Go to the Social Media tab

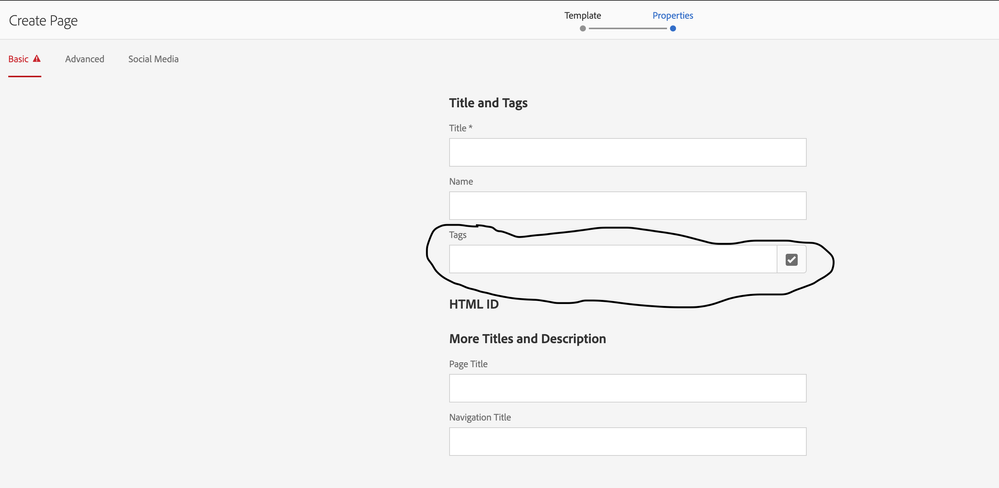[153, 59]
